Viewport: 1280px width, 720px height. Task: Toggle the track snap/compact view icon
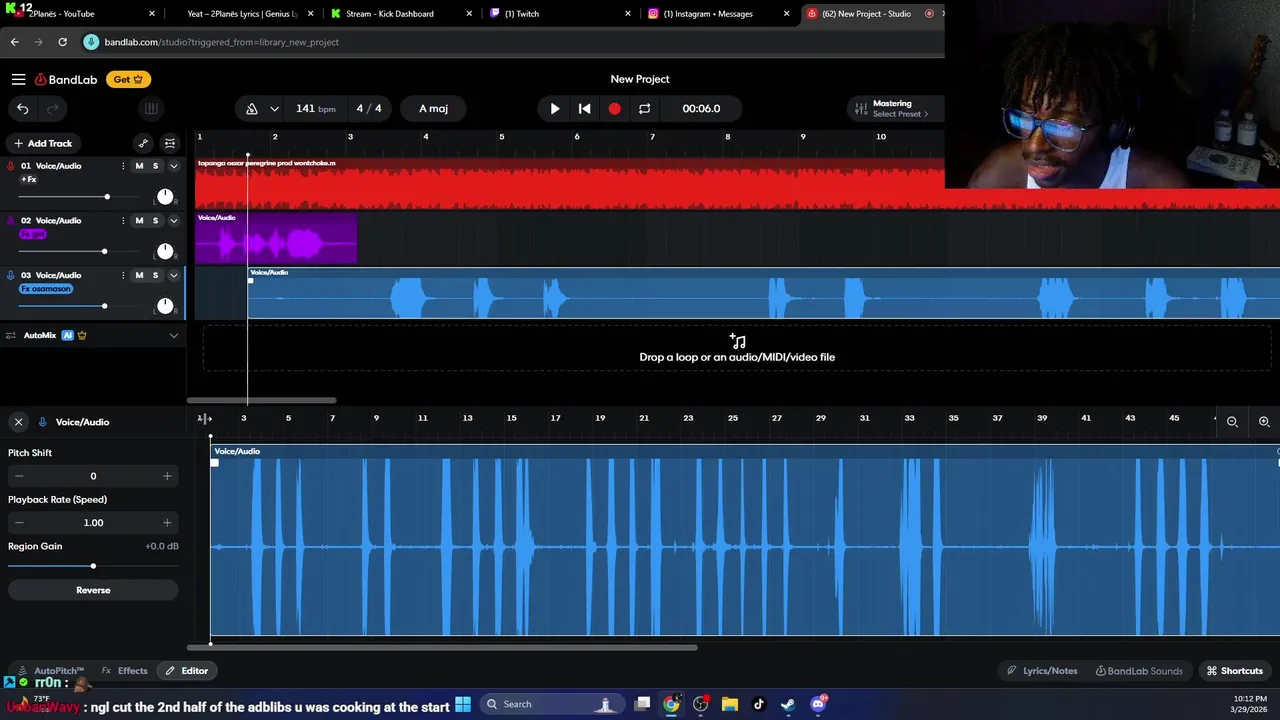170,143
